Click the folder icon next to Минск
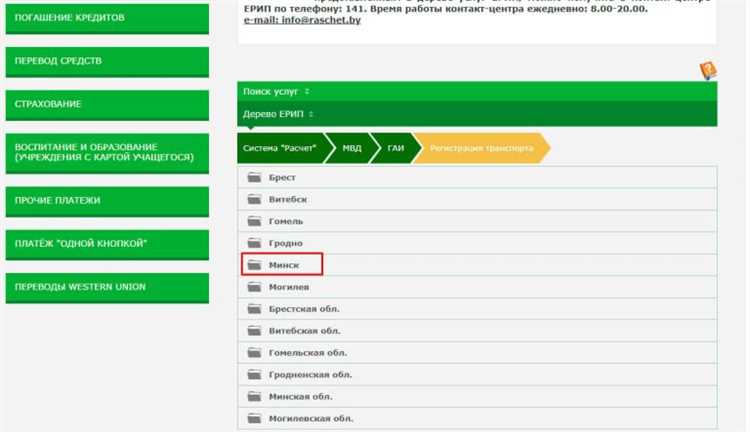Screen dimensions: 750x432 (254, 265)
